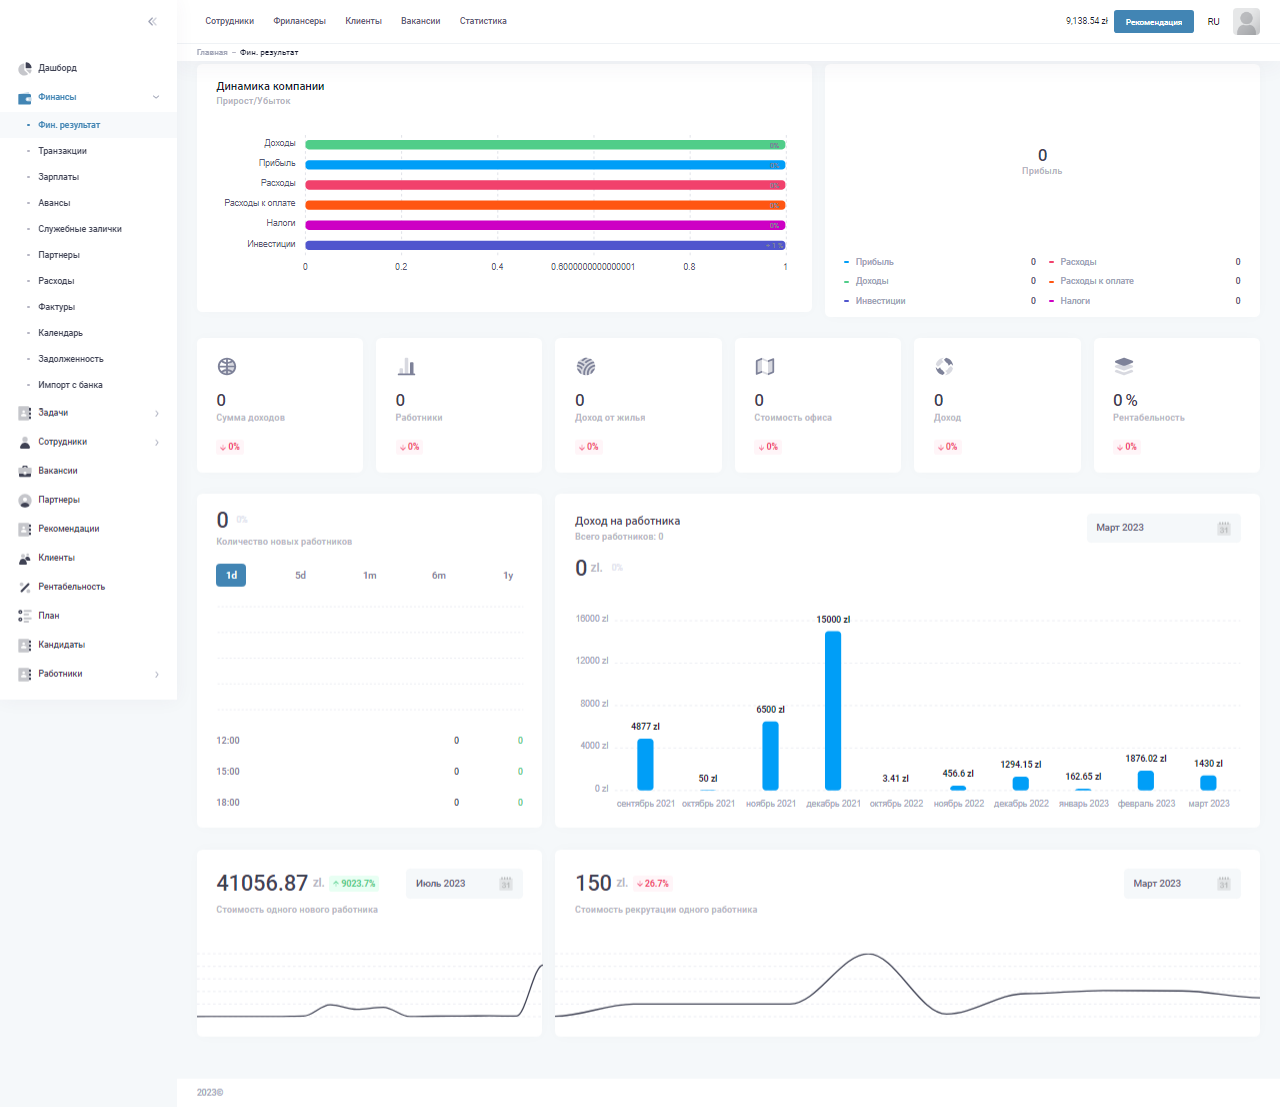
Task: Click the circular icon on Доход card
Action: (944, 367)
